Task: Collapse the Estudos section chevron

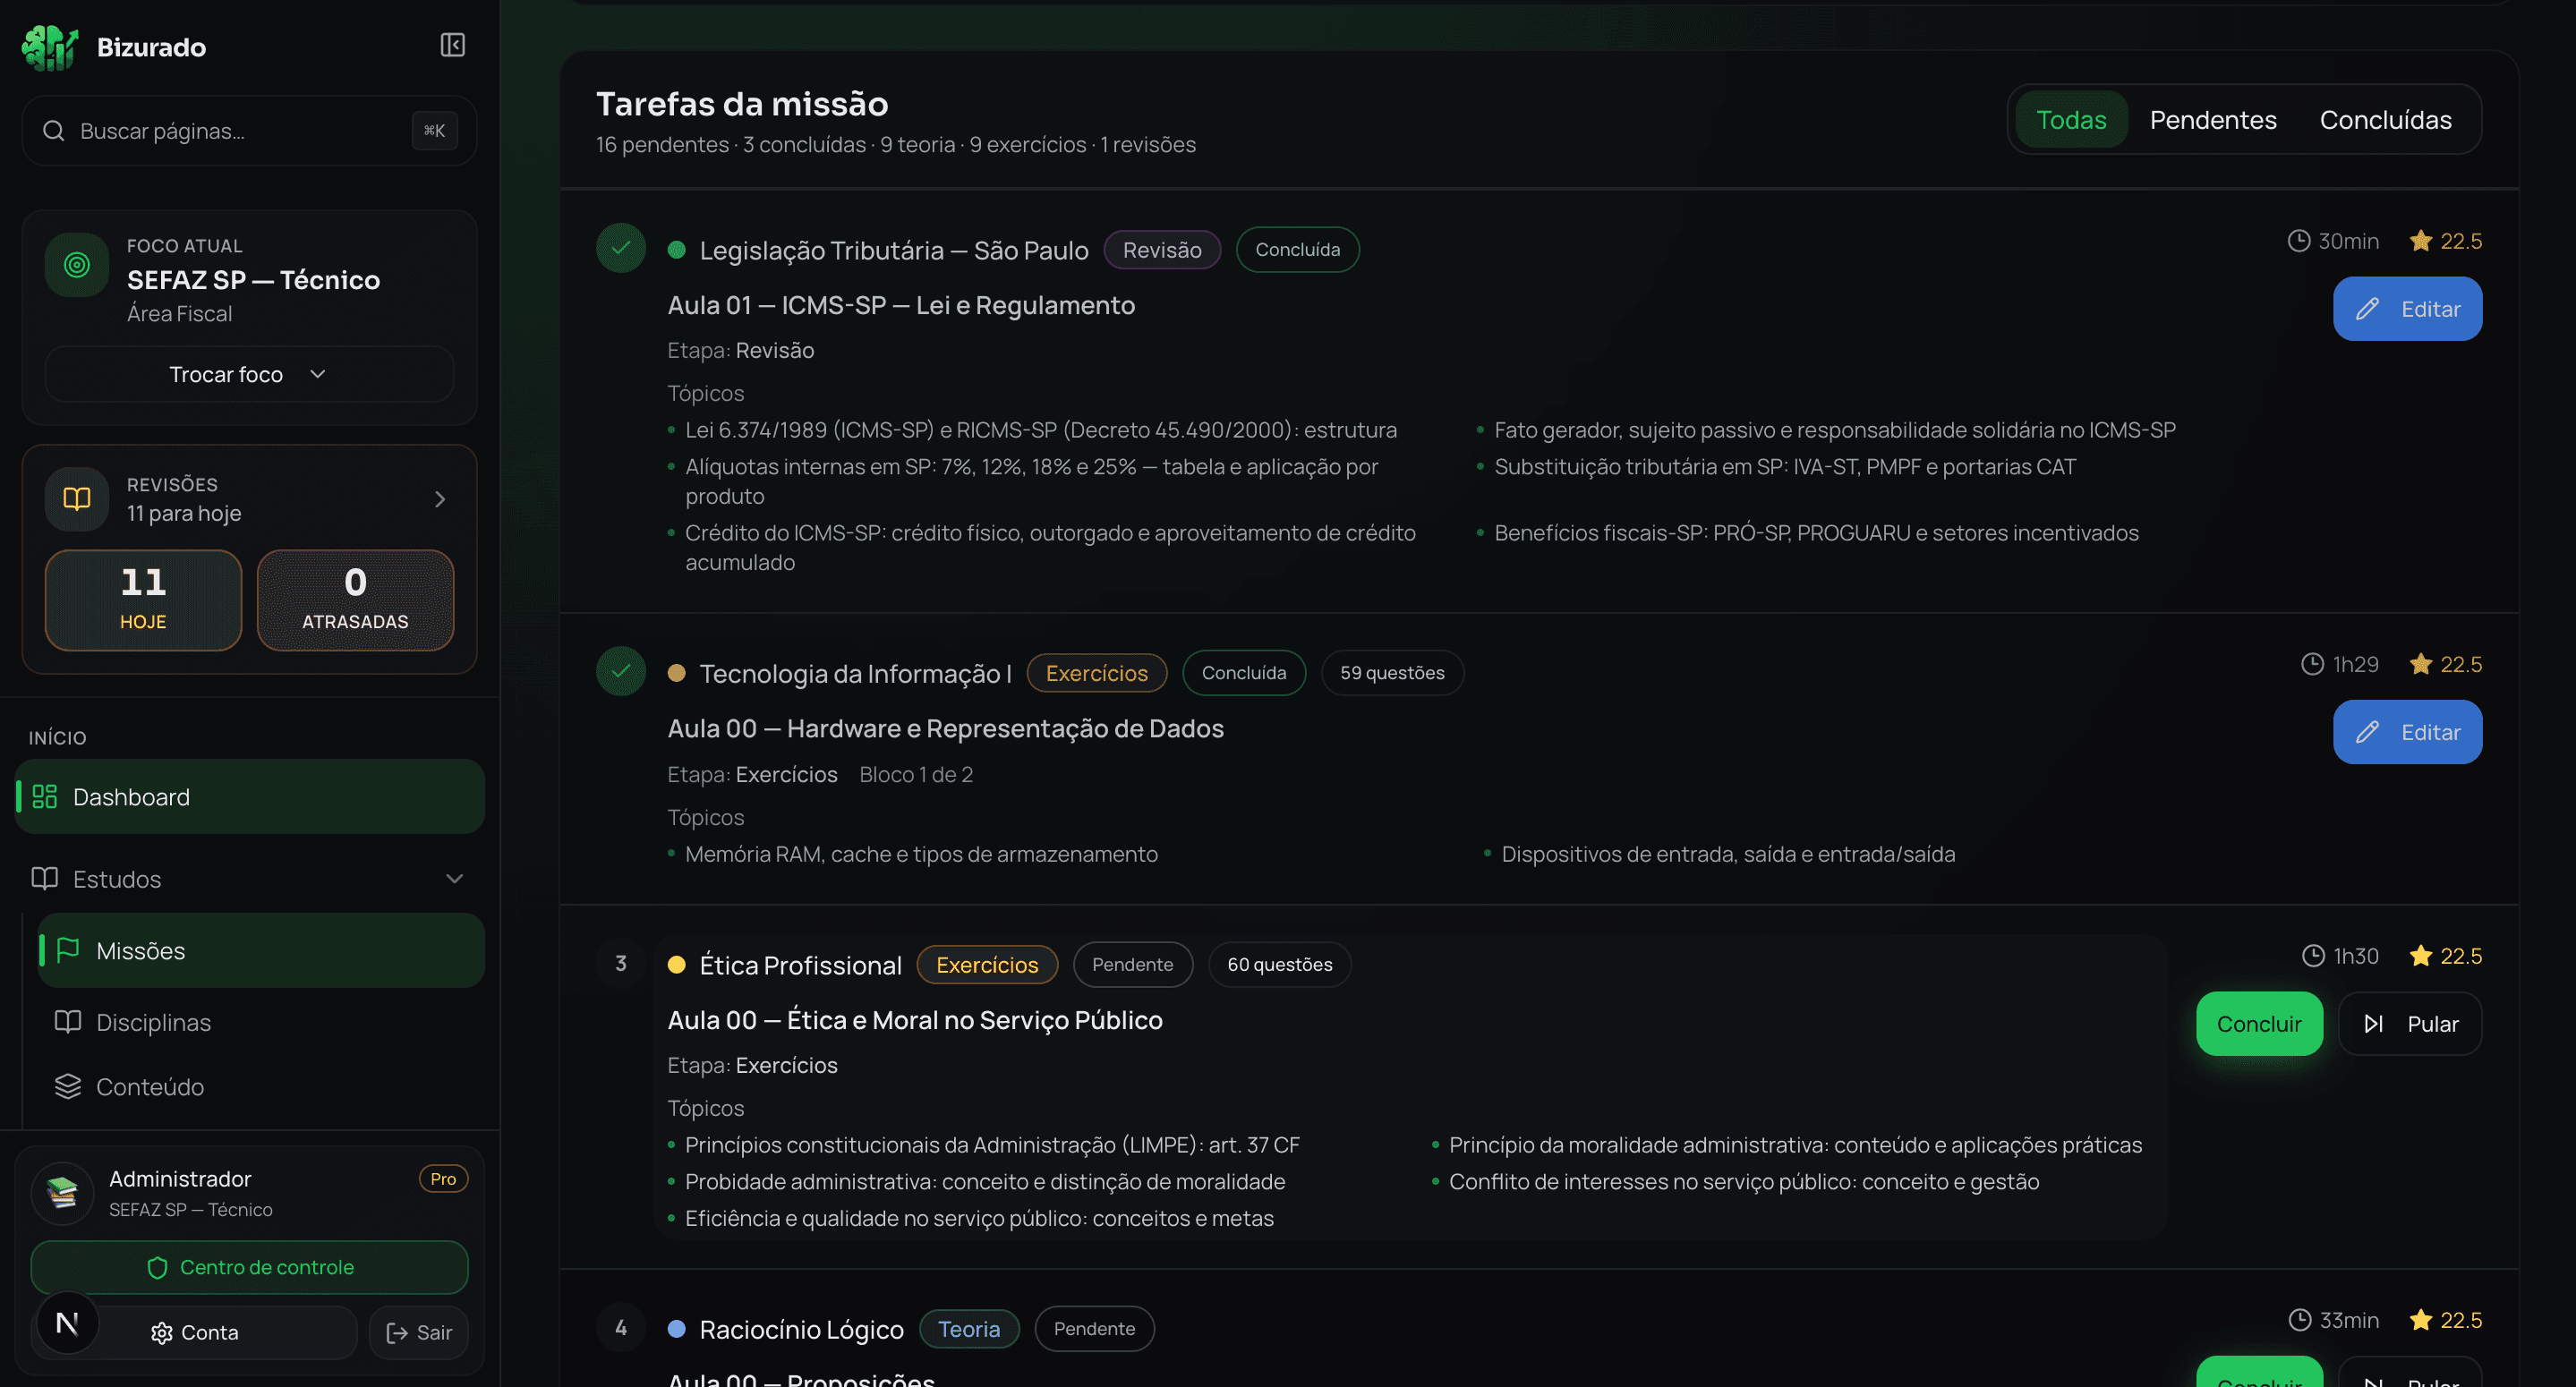Action: (x=455, y=879)
